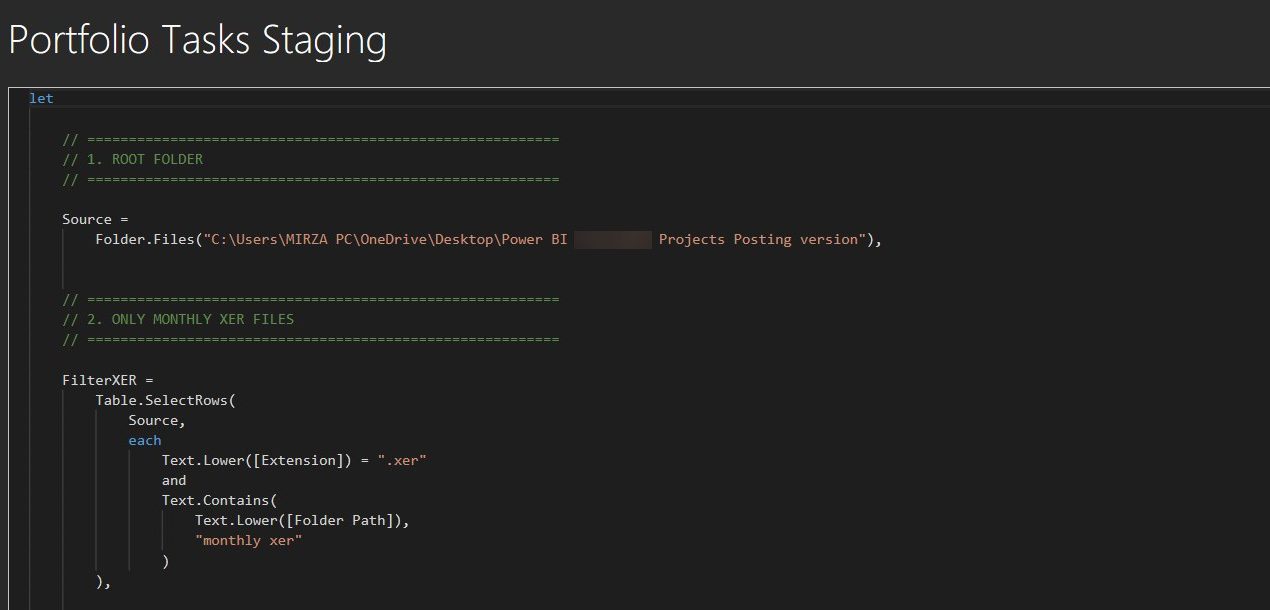Image resolution: width=1270 pixels, height=610 pixels.
Task: Click the "FilterXER =" assignment line
Action: click(x=108, y=380)
